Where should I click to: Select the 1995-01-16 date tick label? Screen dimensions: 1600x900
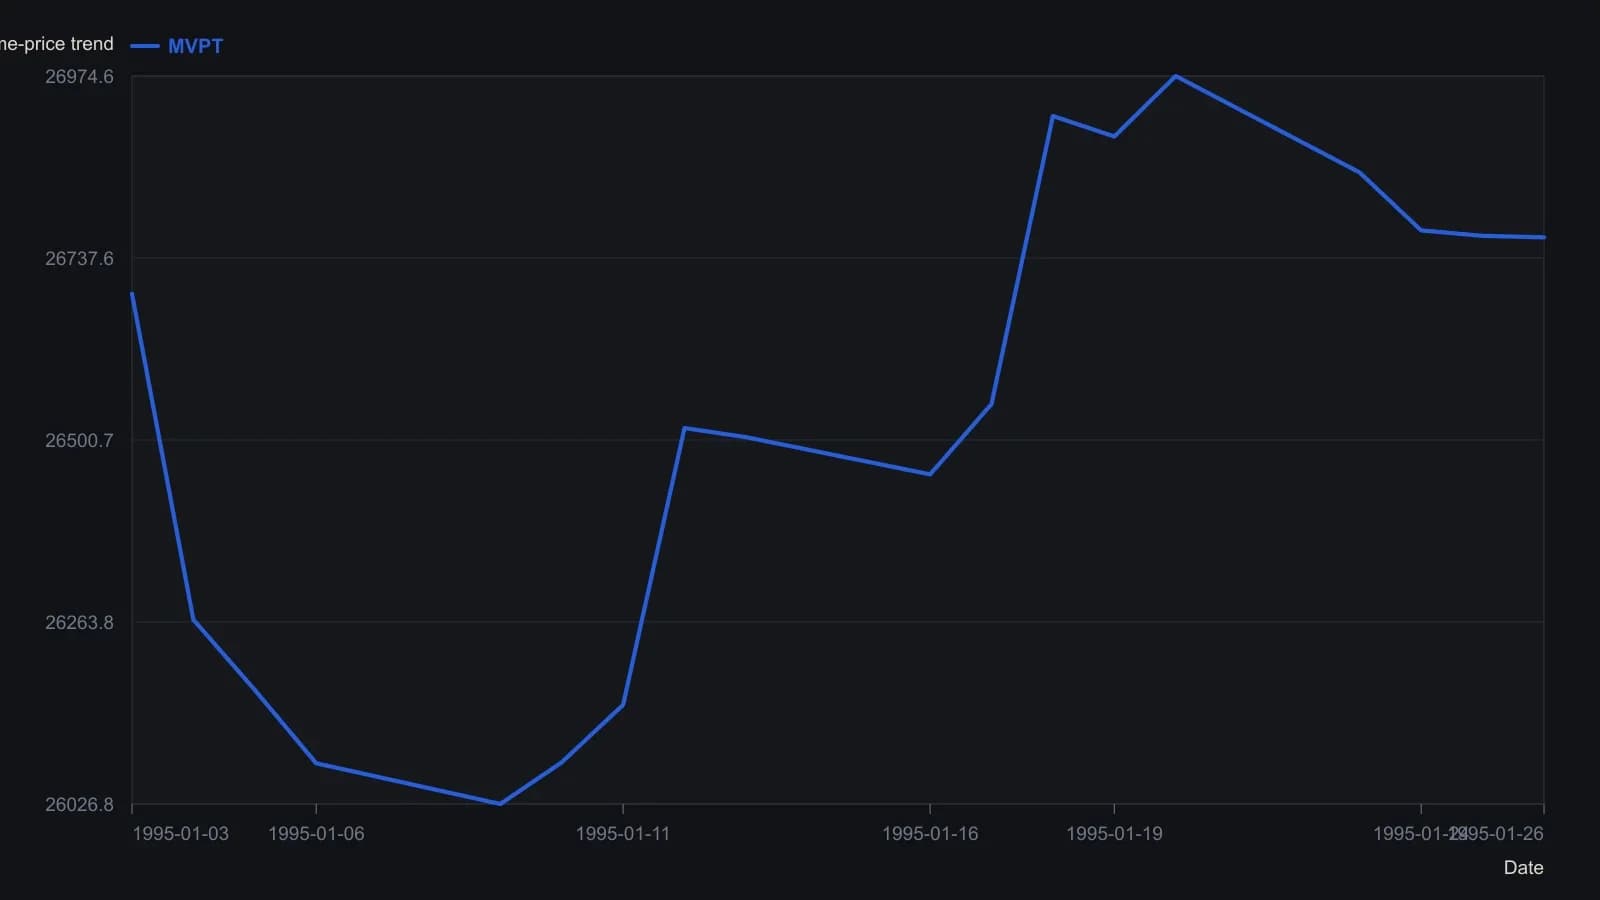(930, 834)
